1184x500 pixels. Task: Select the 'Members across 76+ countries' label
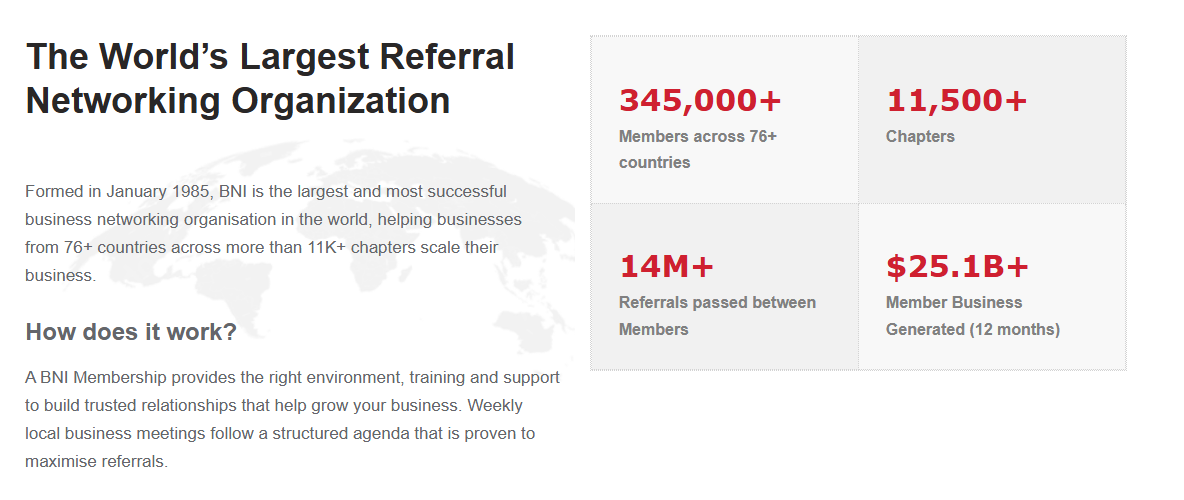point(698,149)
